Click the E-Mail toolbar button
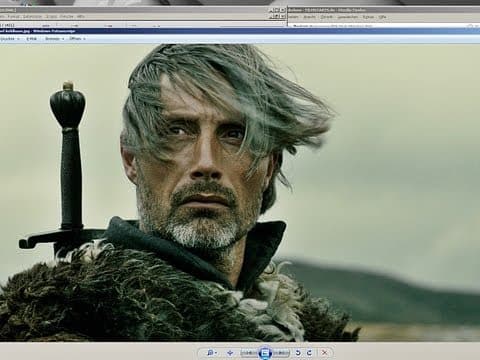480x360 pixels. [x=32, y=39]
